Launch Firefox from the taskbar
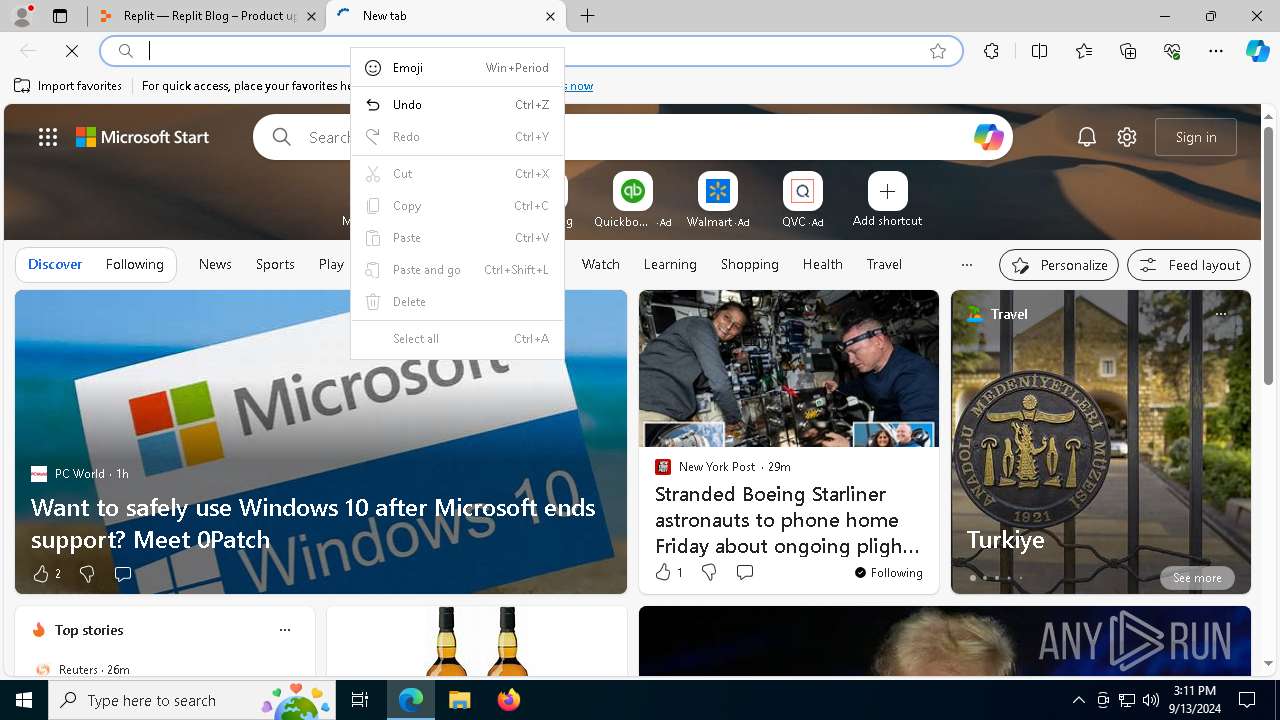Image resolution: width=1280 pixels, height=720 pixels. click(x=508, y=700)
